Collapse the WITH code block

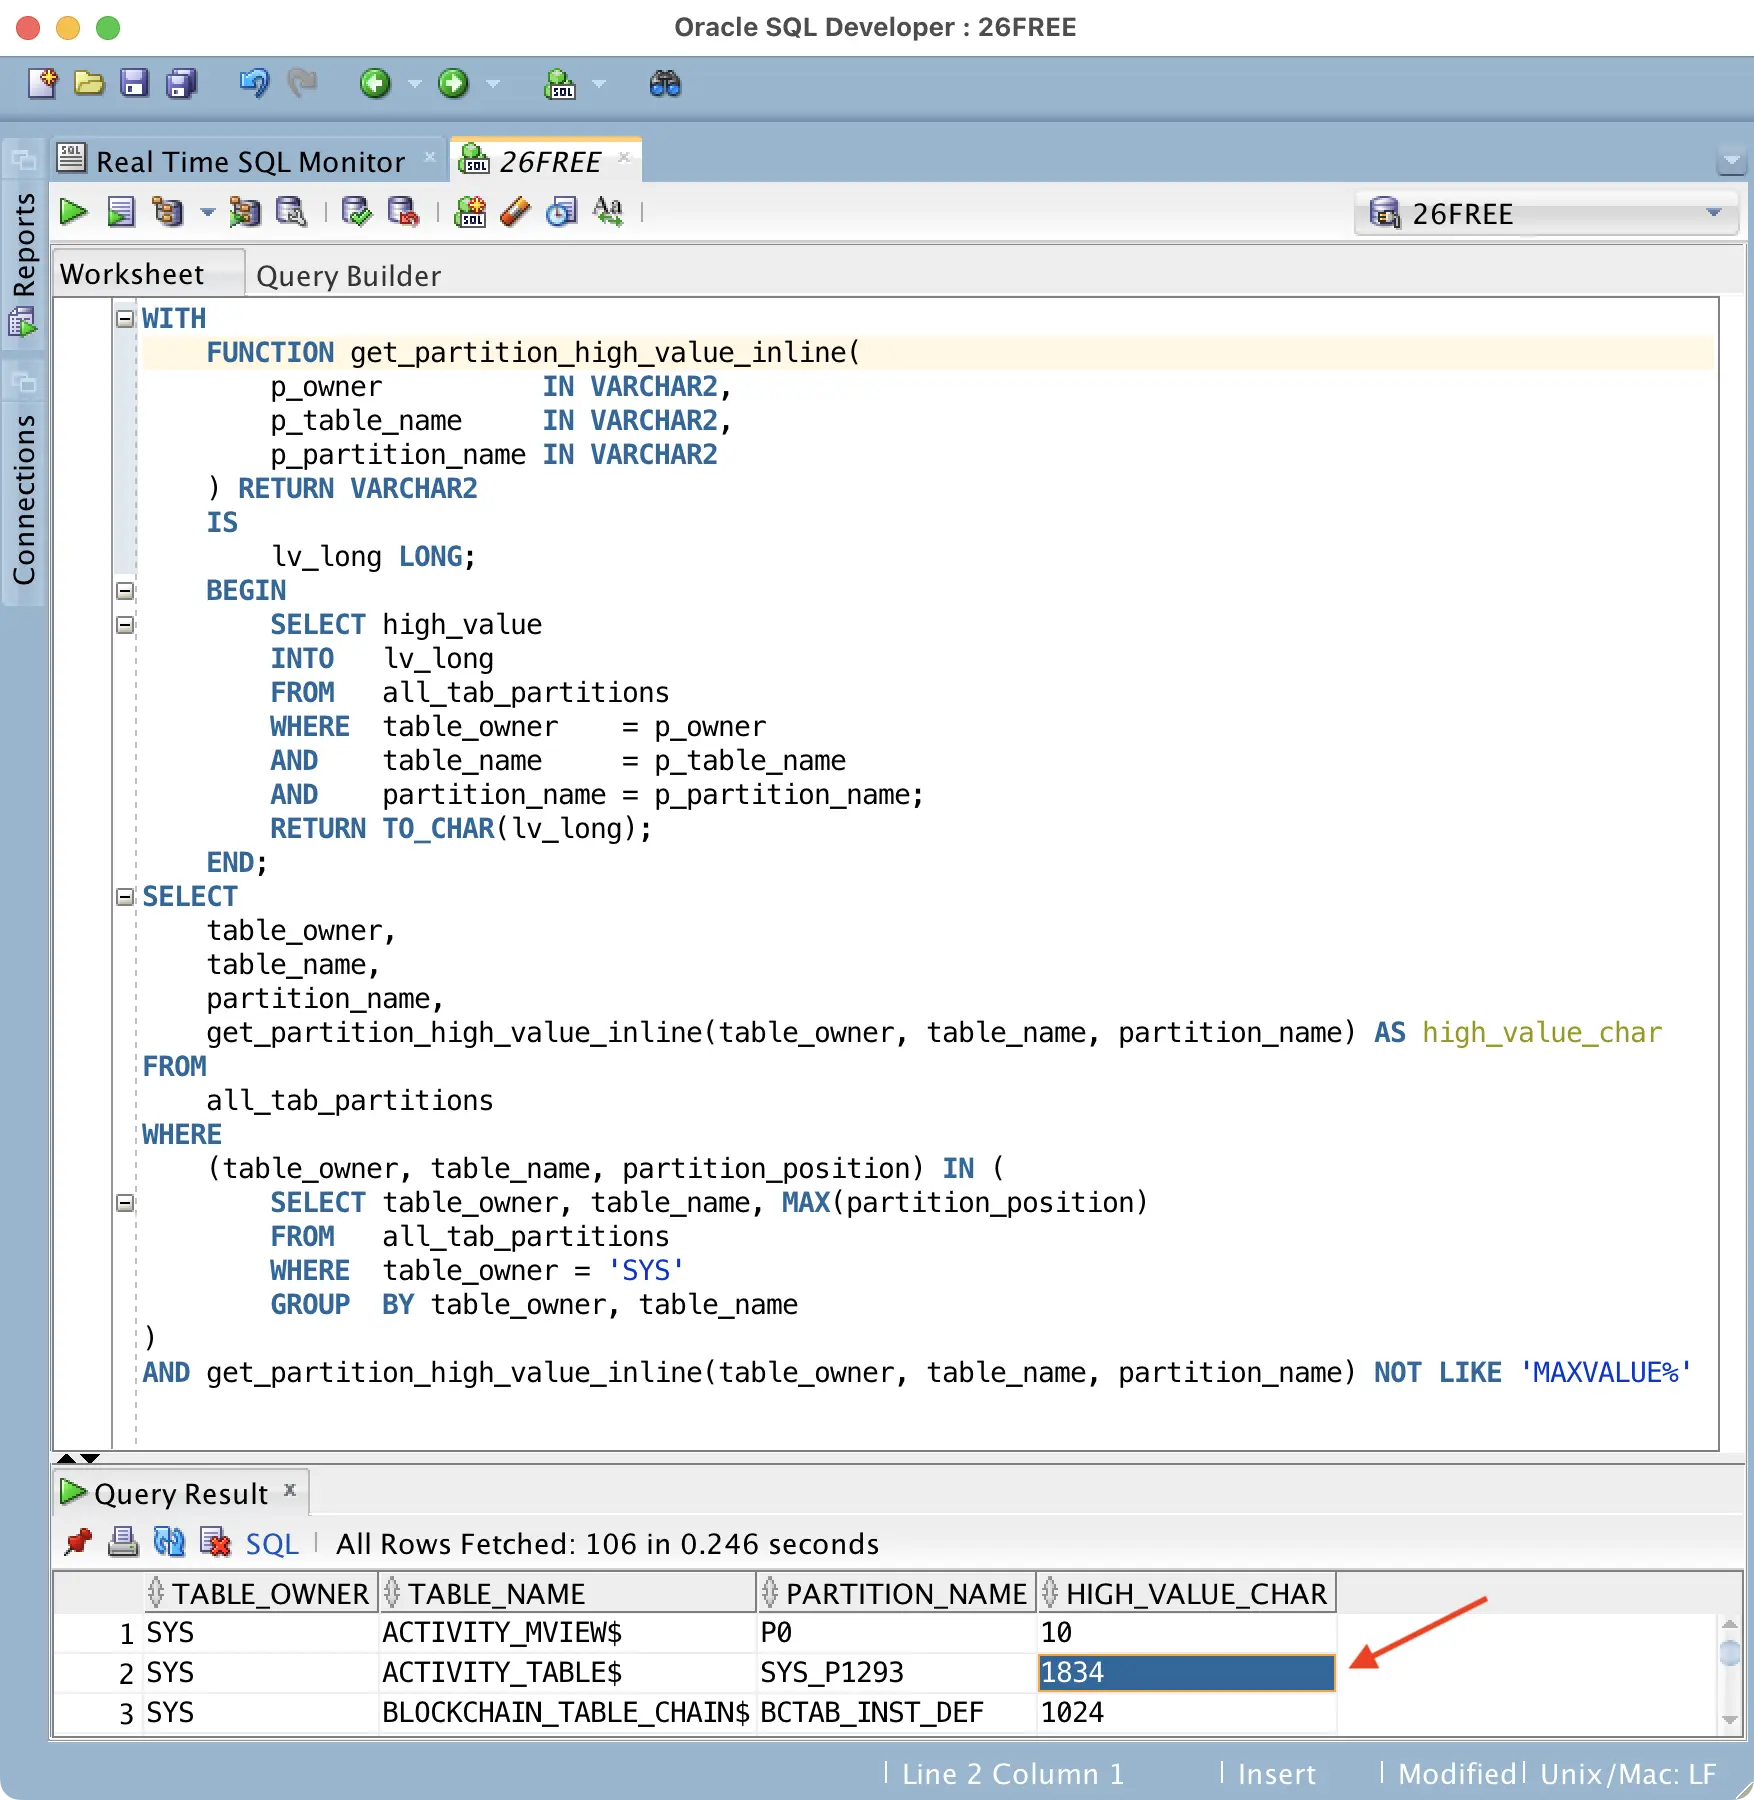click(x=124, y=318)
